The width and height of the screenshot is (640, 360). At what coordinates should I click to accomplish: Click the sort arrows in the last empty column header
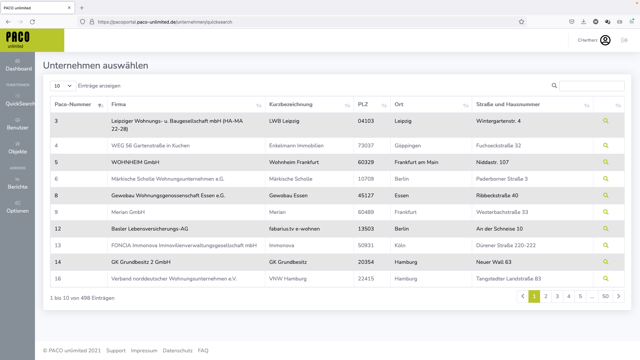pyautogui.click(x=618, y=105)
